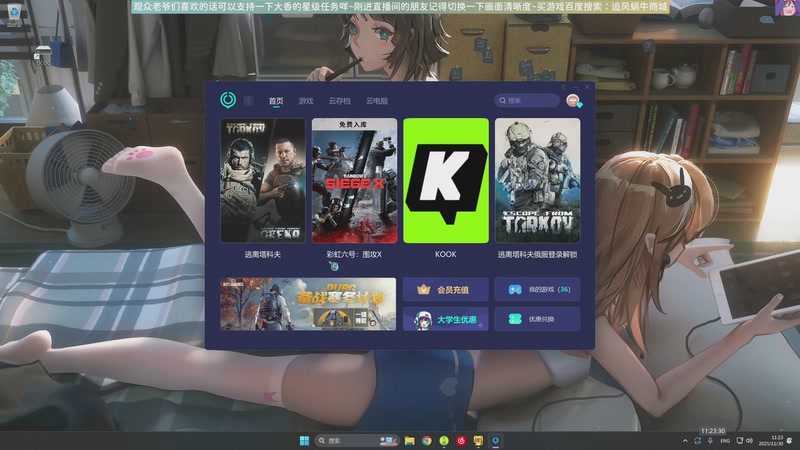Viewport: 800px width, 450px height.
Task: Open the green KOOK tile
Action: tap(446, 181)
